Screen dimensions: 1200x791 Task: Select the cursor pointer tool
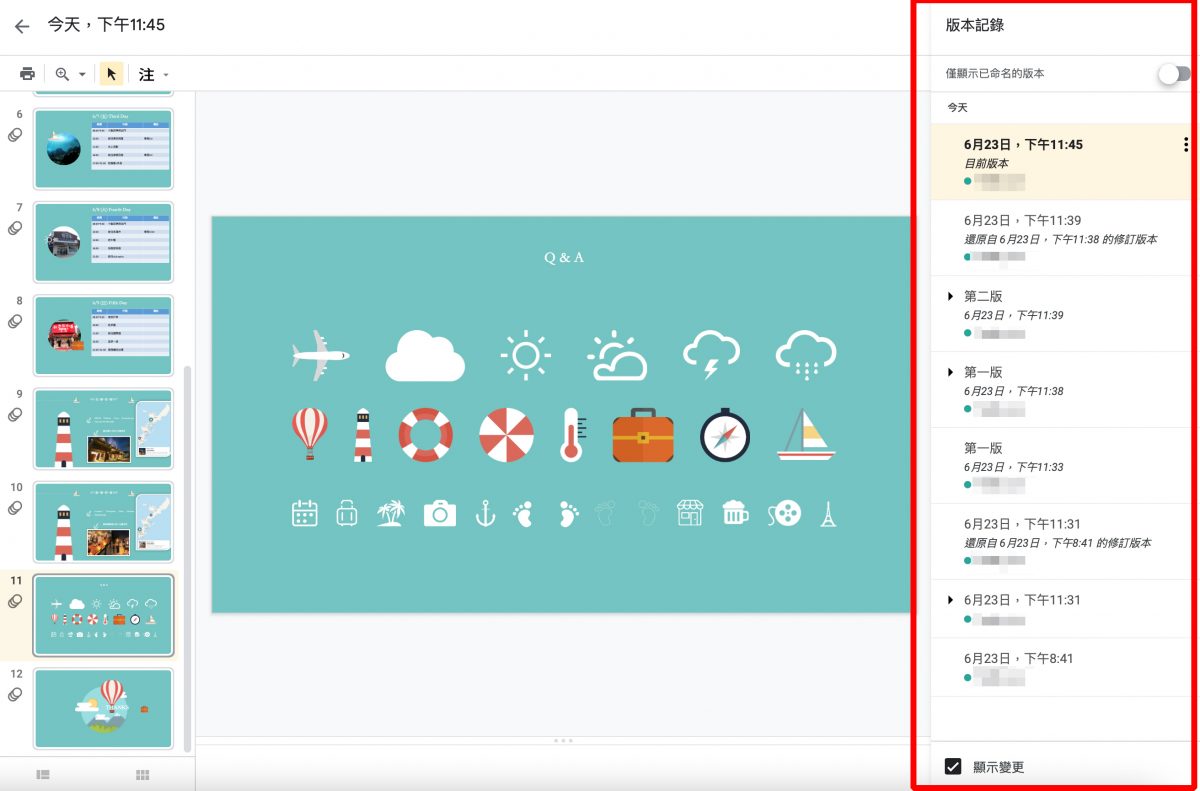[x=112, y=74]
